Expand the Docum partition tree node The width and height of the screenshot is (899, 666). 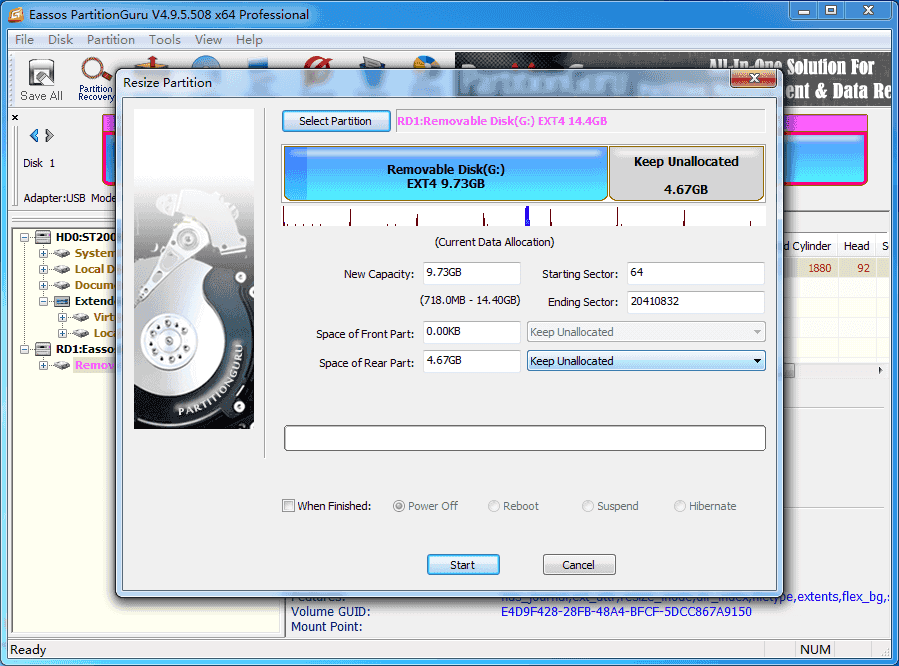43,285
